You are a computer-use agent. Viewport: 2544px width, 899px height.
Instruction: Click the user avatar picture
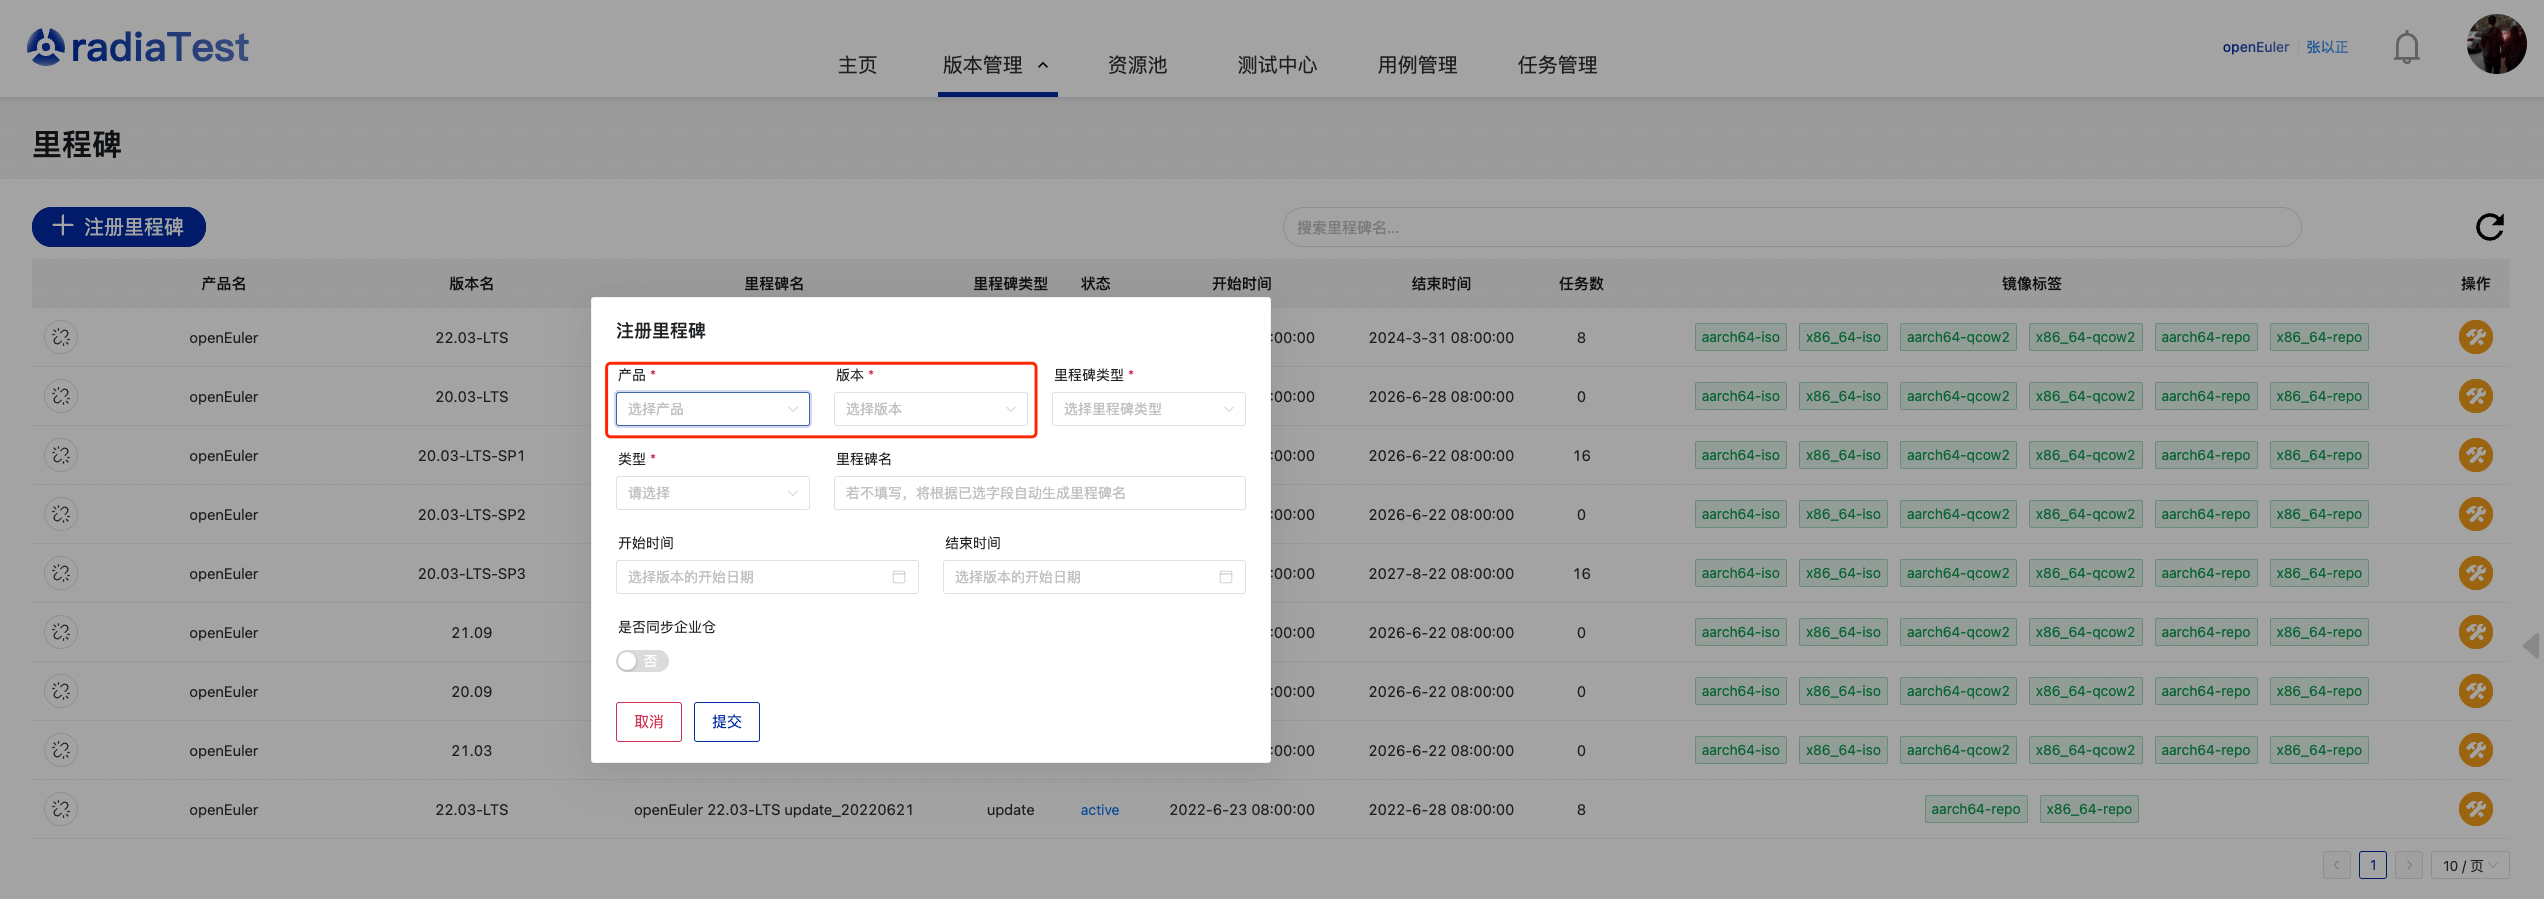point(2495,45)
